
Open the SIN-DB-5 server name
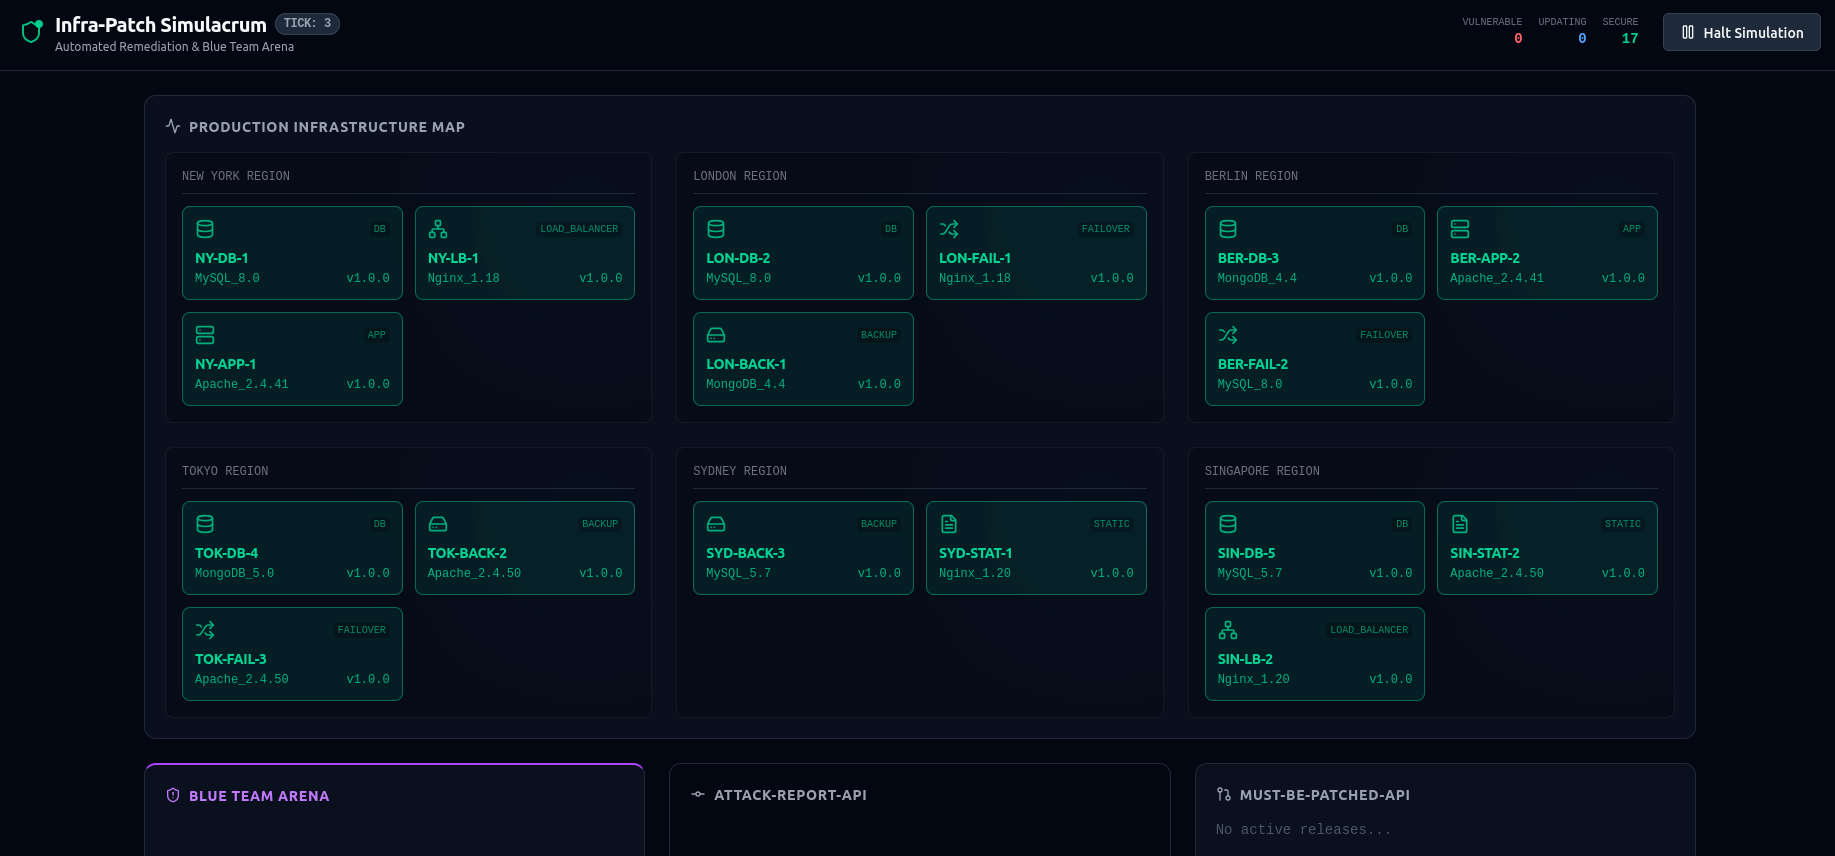1247,553
